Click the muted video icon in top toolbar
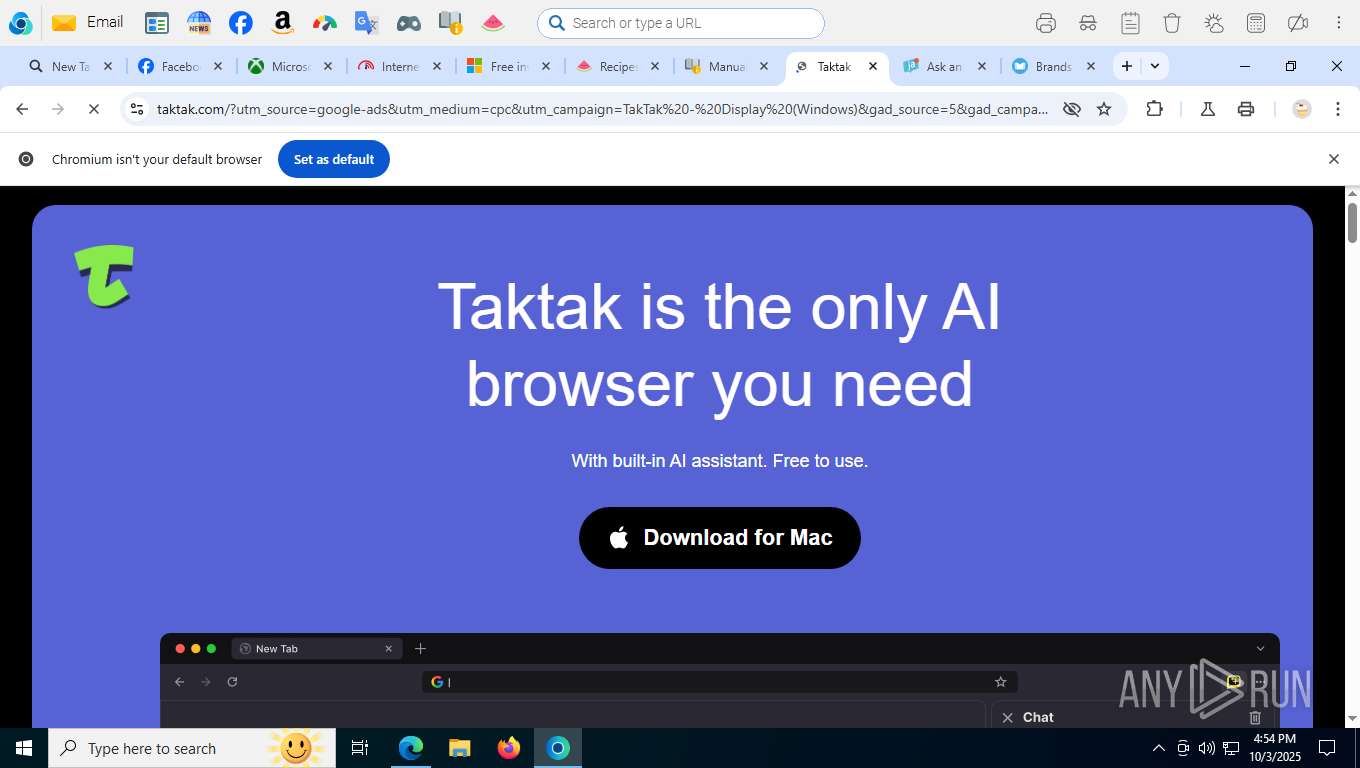Viewport: 1360px width, 768px height. click(x=1298, y=23)
